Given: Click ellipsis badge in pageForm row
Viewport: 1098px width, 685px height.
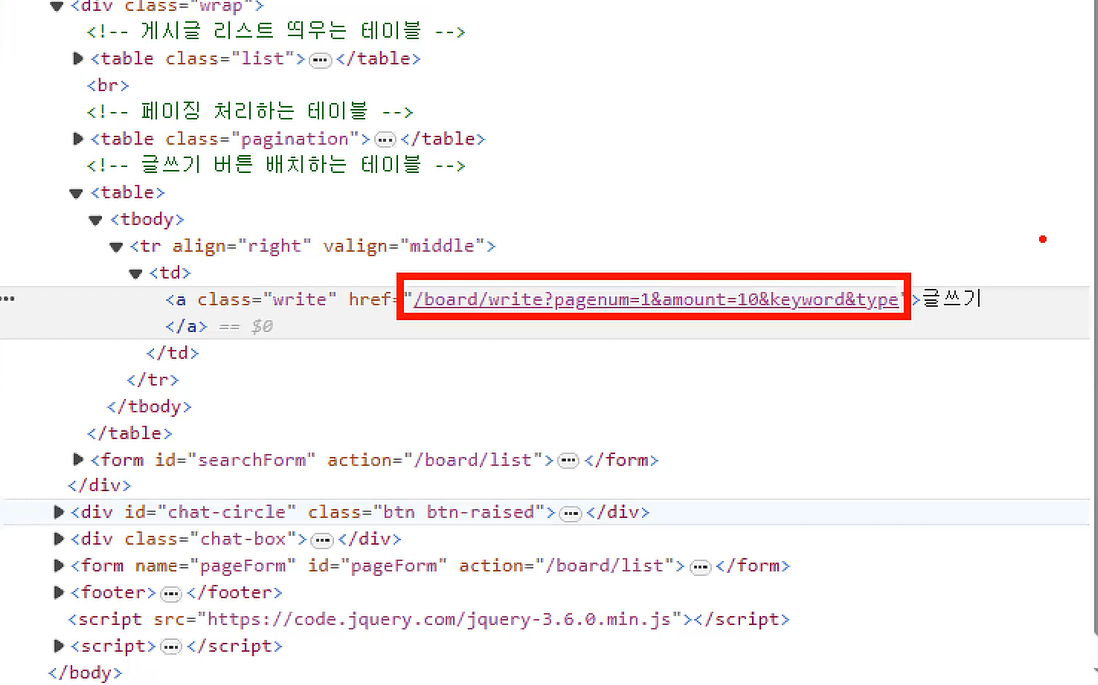Looking at the screenshot, I should click(x=700, y=567).
